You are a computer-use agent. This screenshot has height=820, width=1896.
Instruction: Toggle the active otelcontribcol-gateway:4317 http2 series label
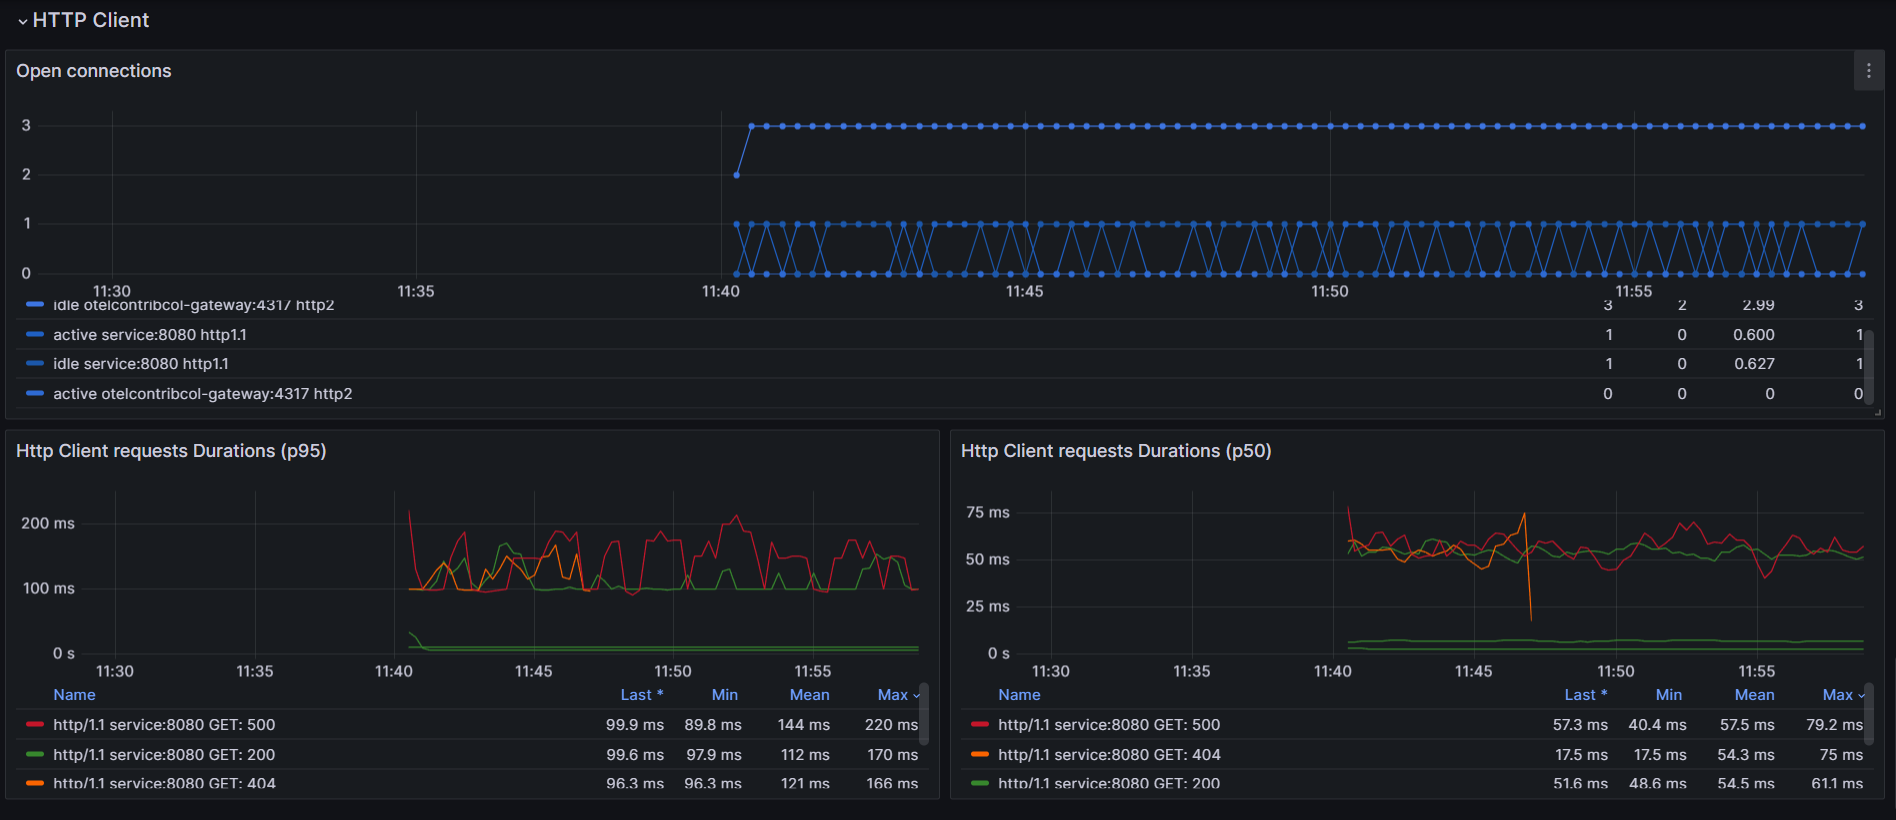tap(202, 394)
